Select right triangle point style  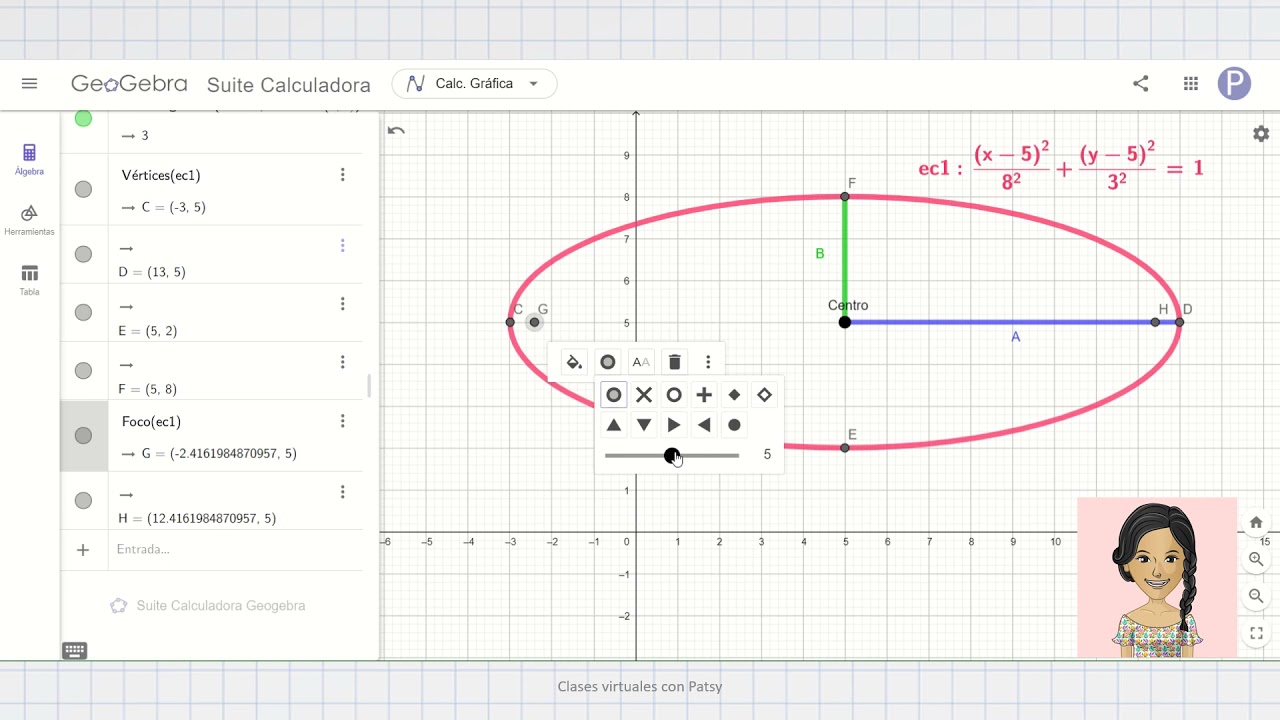coord(674,425)
